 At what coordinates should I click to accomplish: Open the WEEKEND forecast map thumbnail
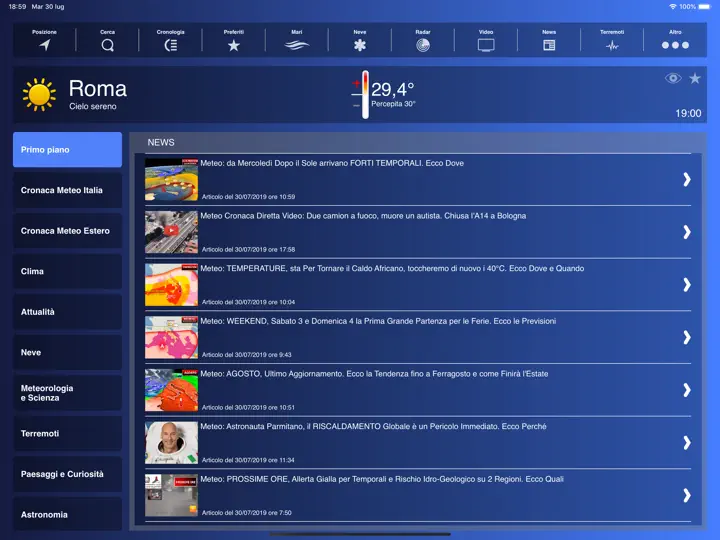(171, 338)
